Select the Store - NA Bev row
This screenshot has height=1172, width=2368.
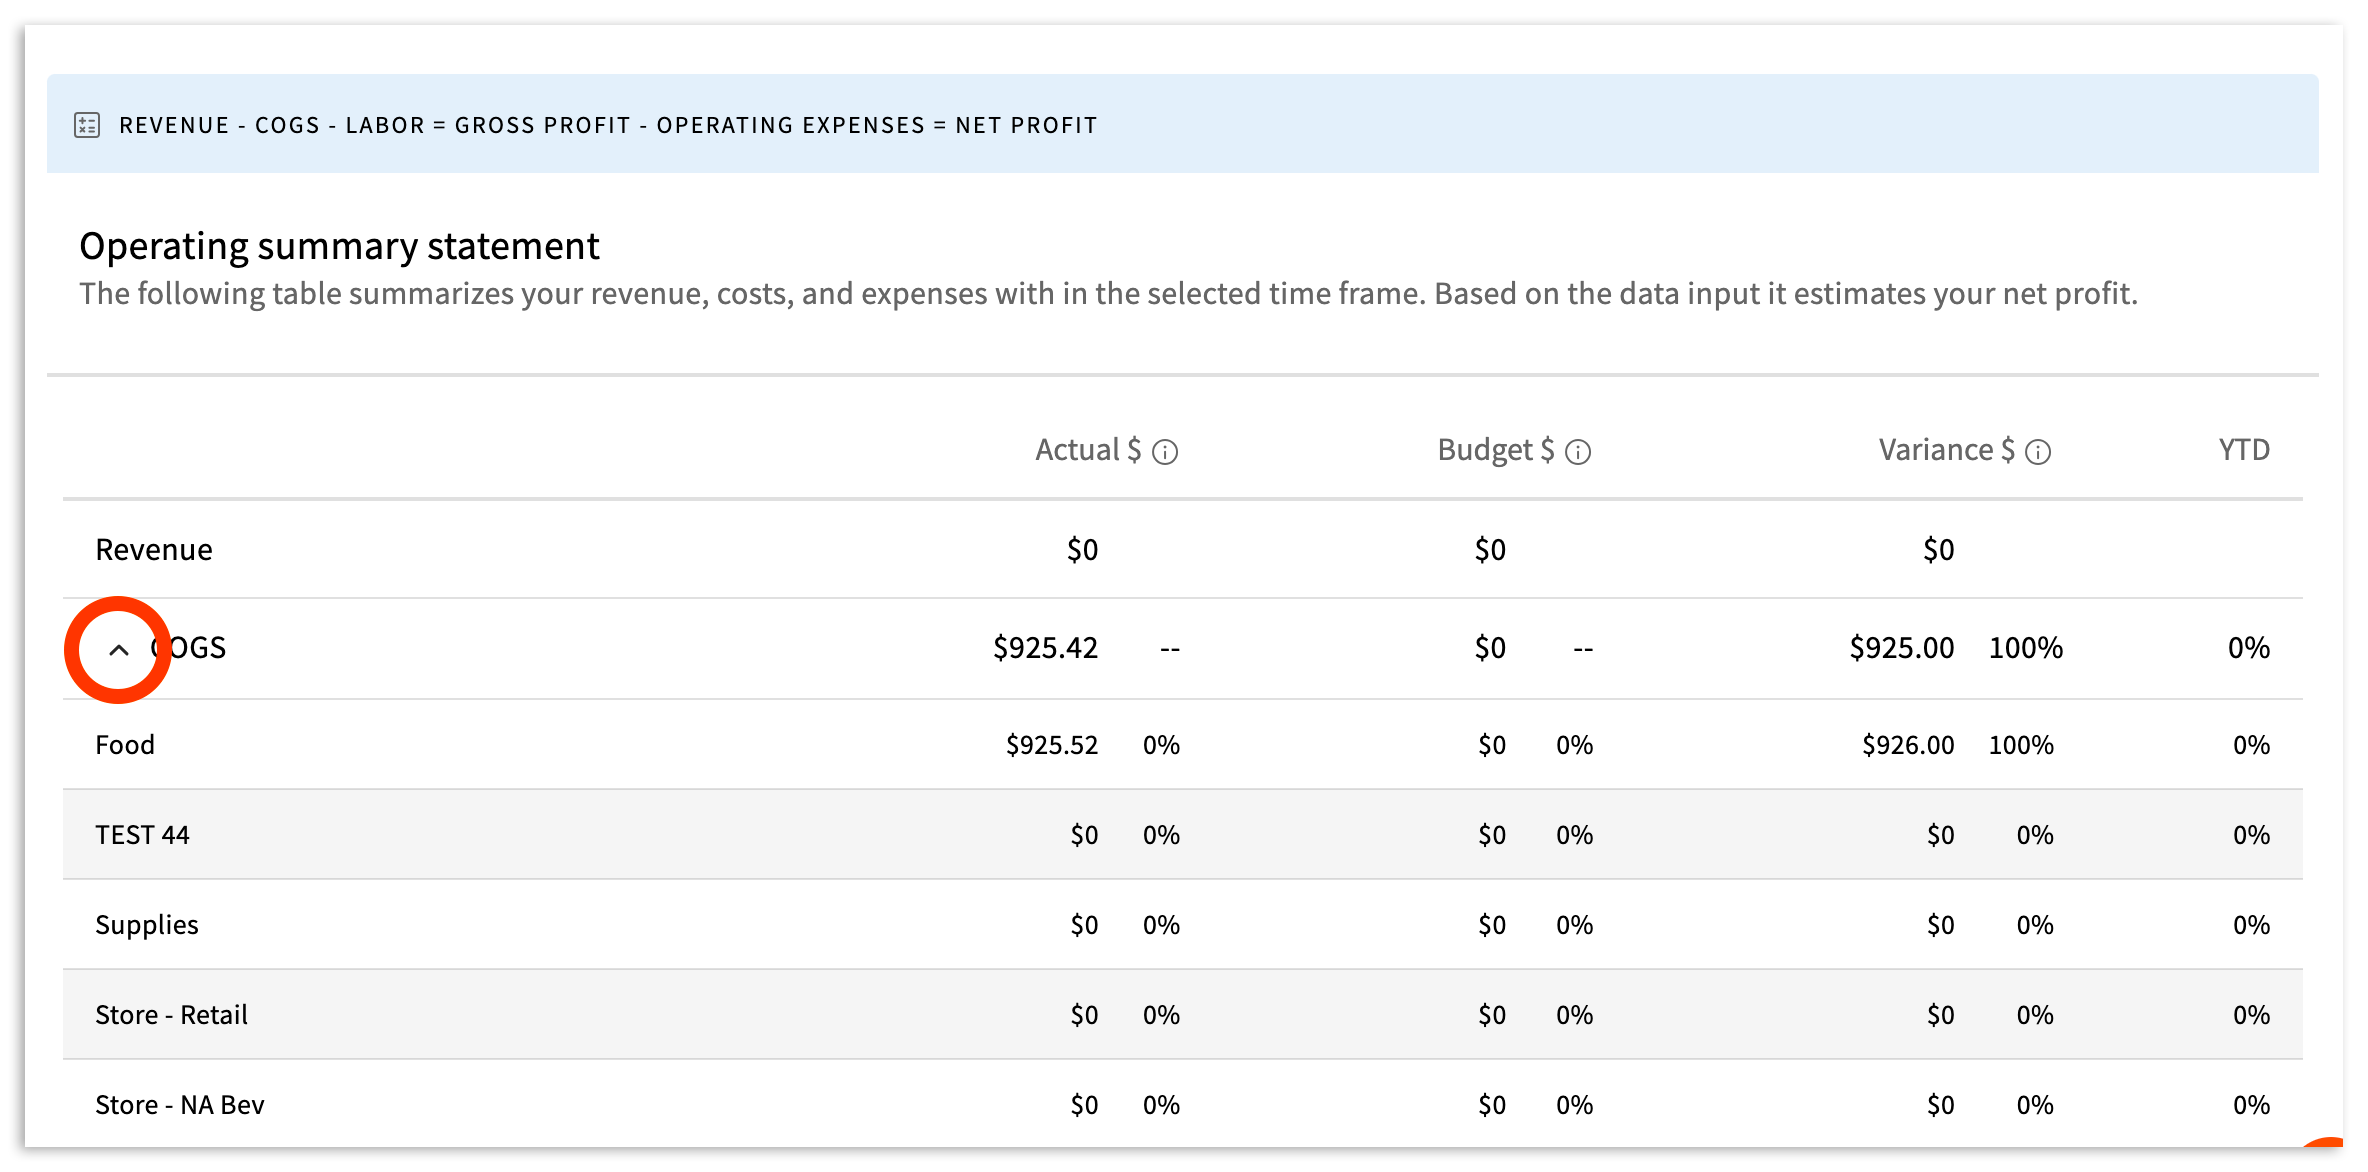coord(180,1105)
